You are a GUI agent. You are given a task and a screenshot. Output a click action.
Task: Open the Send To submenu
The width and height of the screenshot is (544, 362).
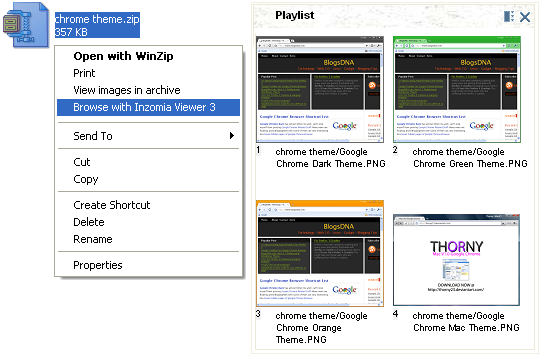point(148,136)
